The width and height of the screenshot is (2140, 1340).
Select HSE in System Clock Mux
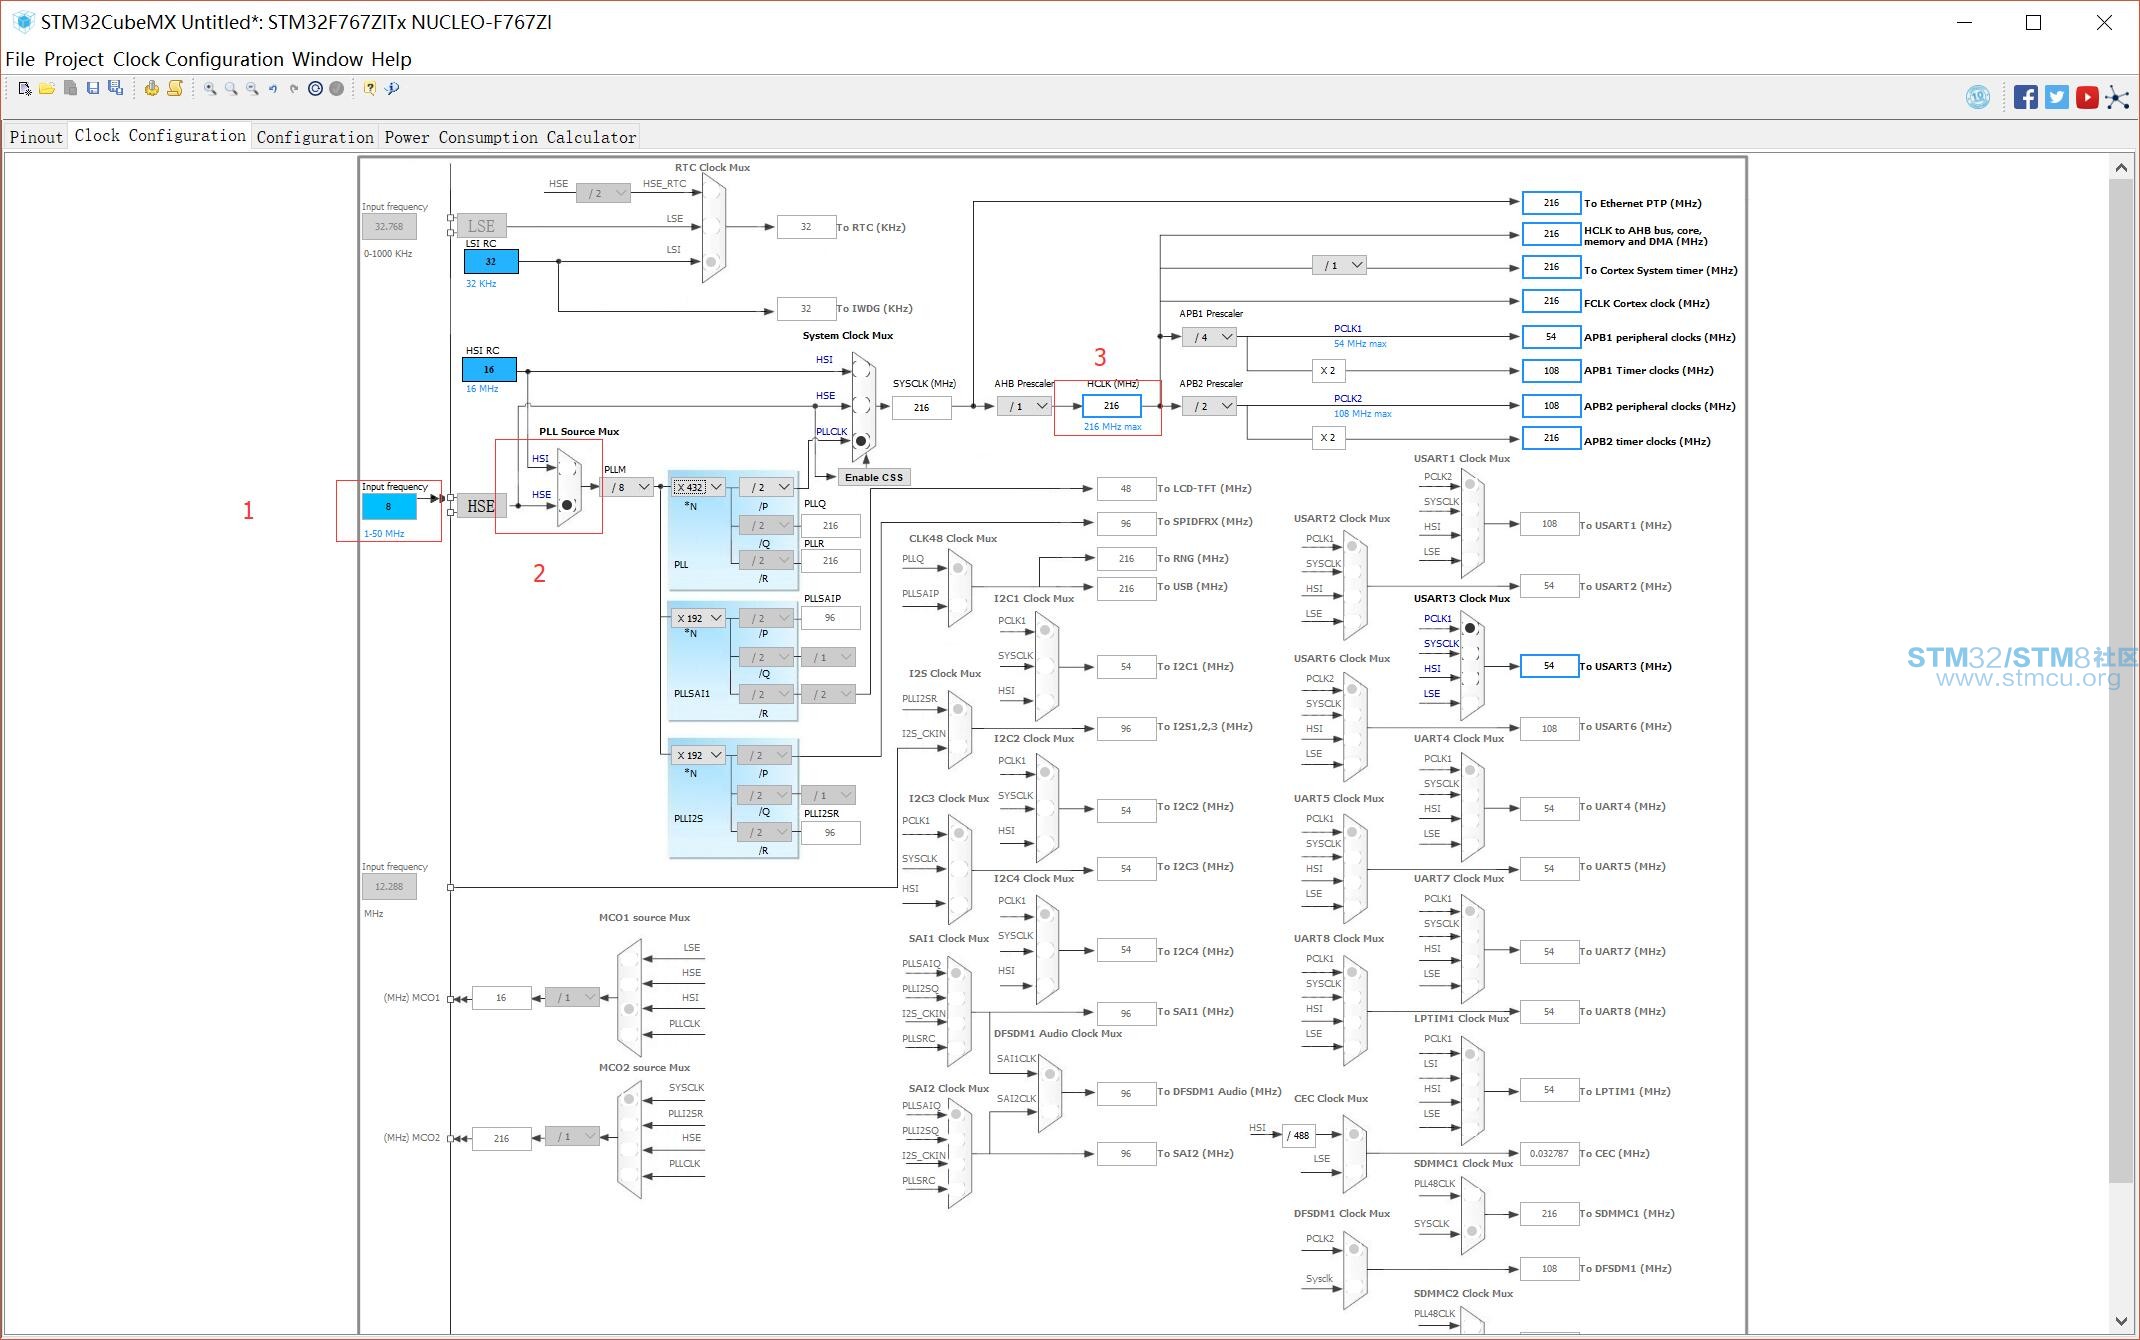pos(861,406)
